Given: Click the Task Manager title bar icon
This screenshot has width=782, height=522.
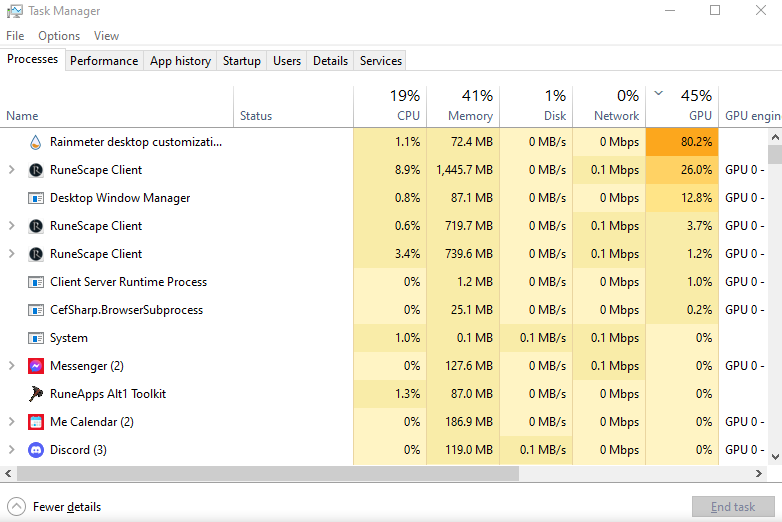Looking at the screenshot, I should click(x=14, y=11).
